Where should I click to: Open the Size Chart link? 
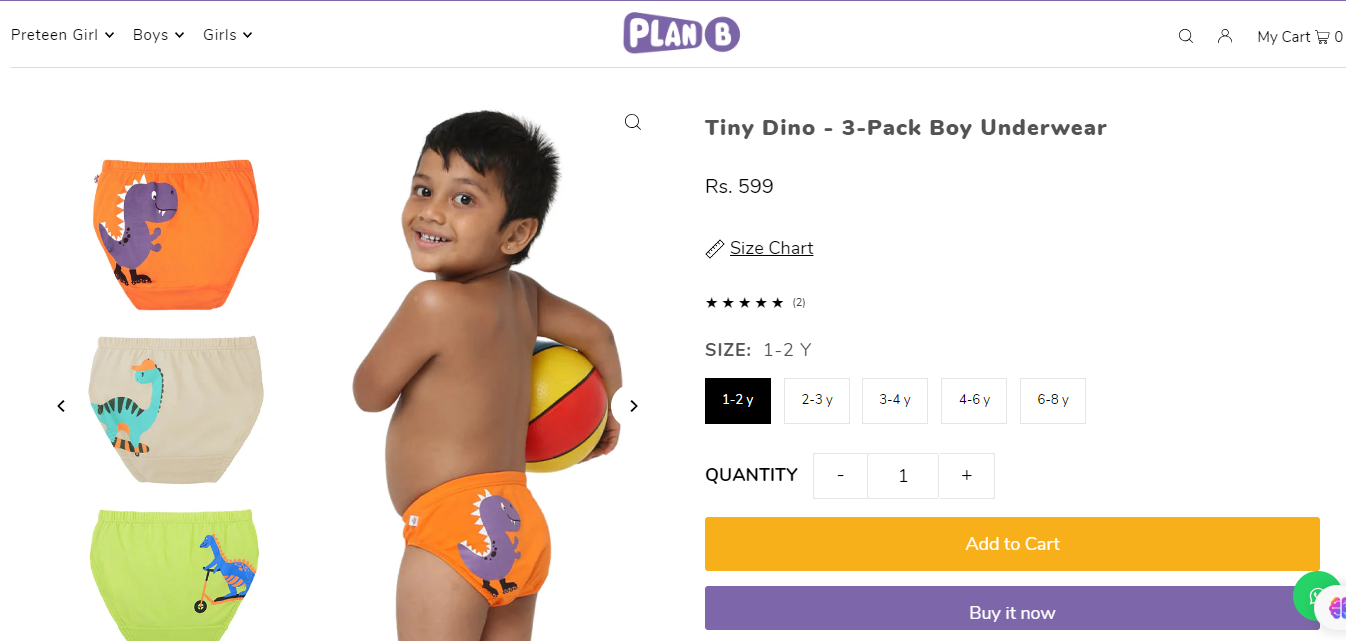coord(771,248)
